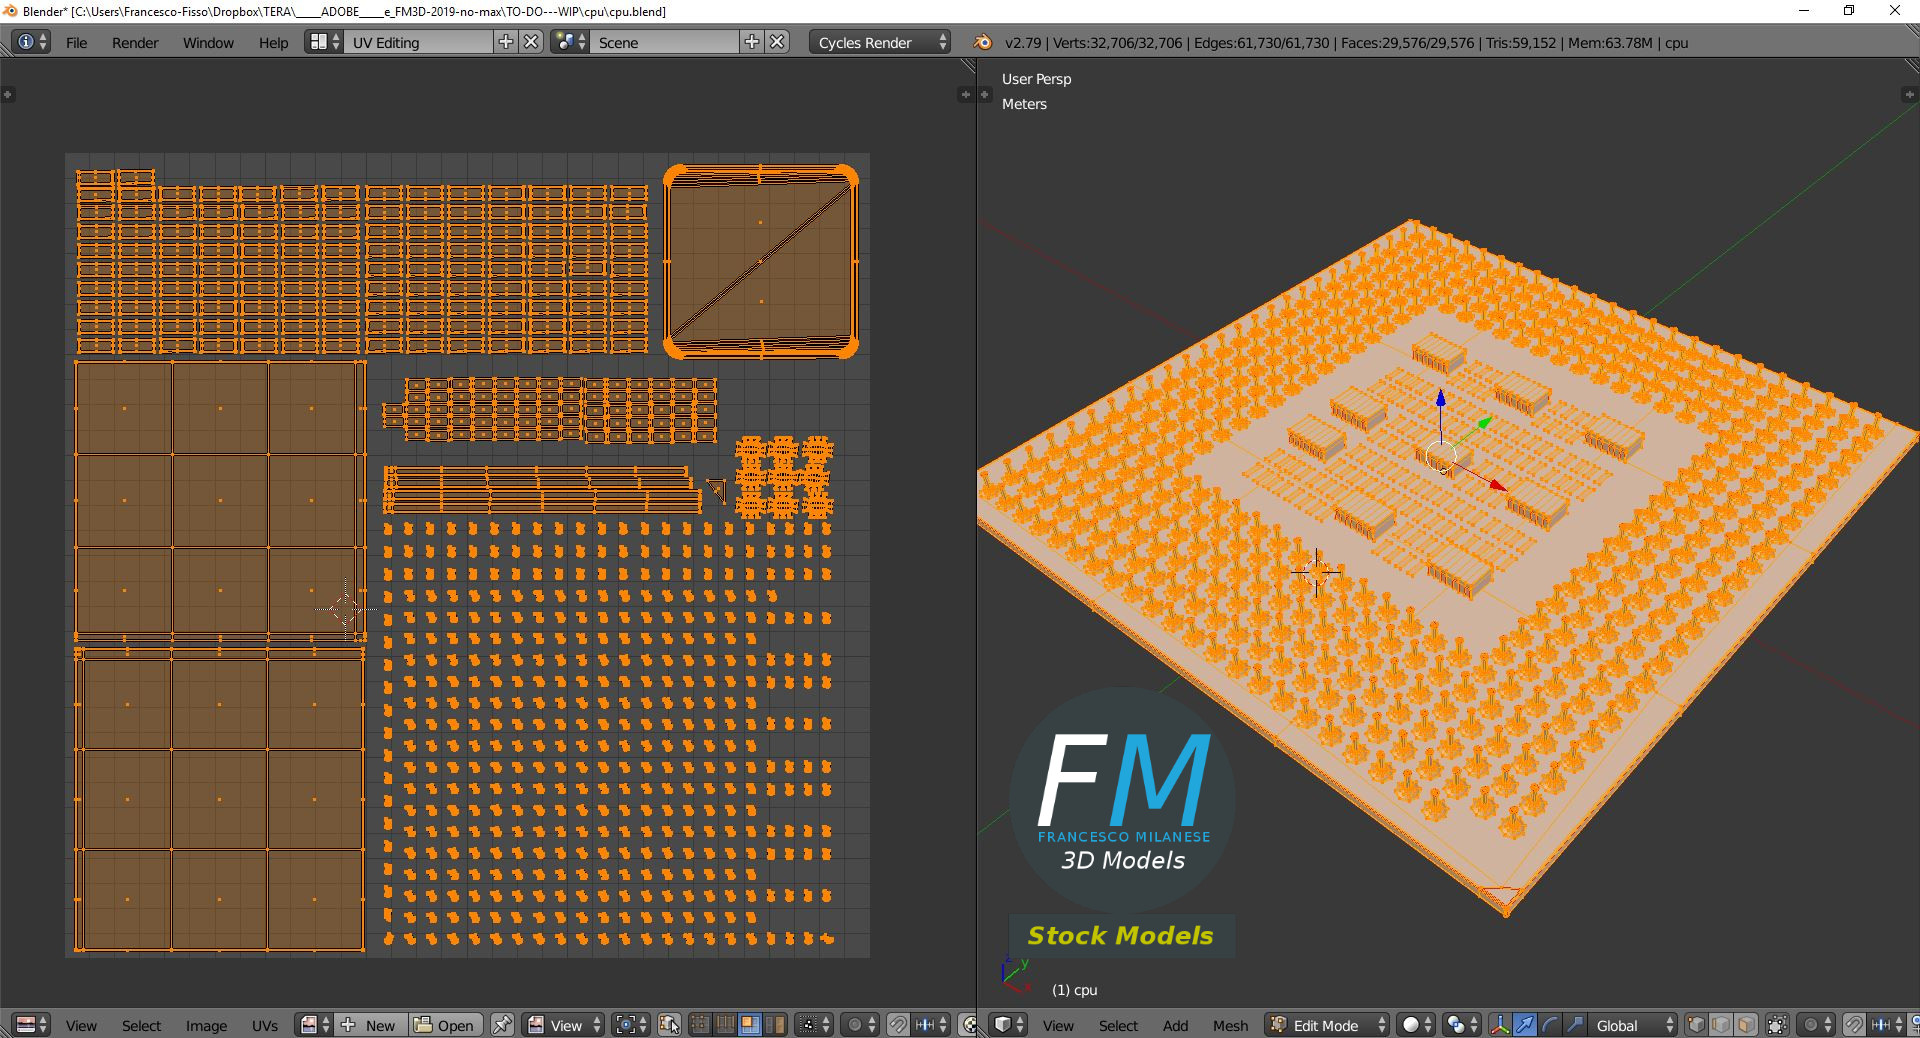Open UV sticky selection mode dropdown
The width and height of the screenshot is (1920, 1038).
pos(815,1025)
